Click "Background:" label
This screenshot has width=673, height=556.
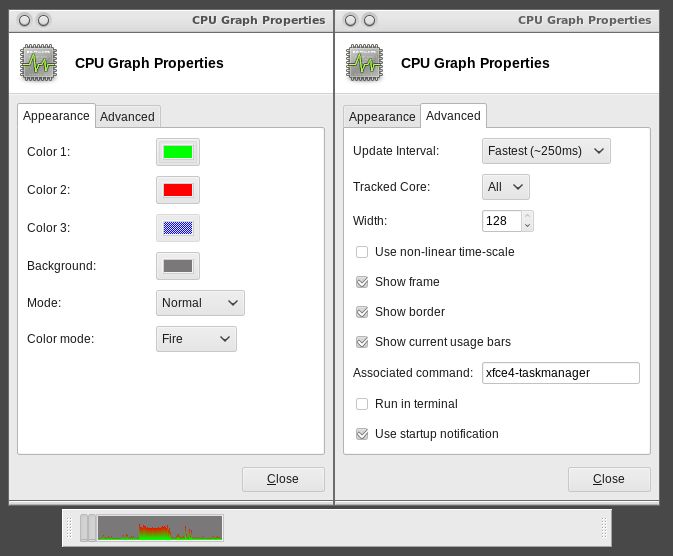click(61, 266)
